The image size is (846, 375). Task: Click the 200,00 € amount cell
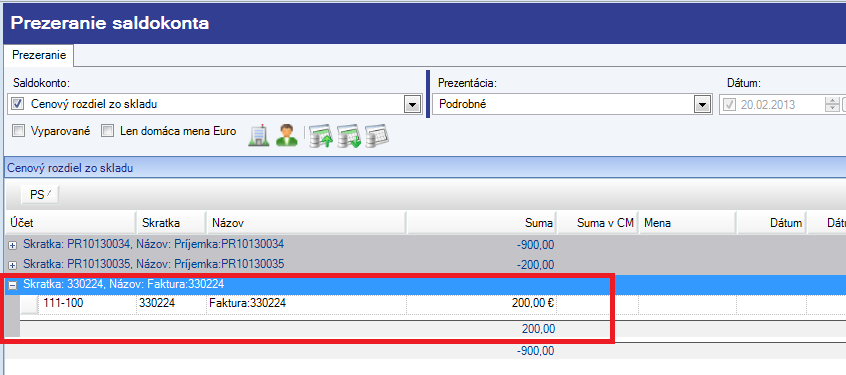click(481, 304)
